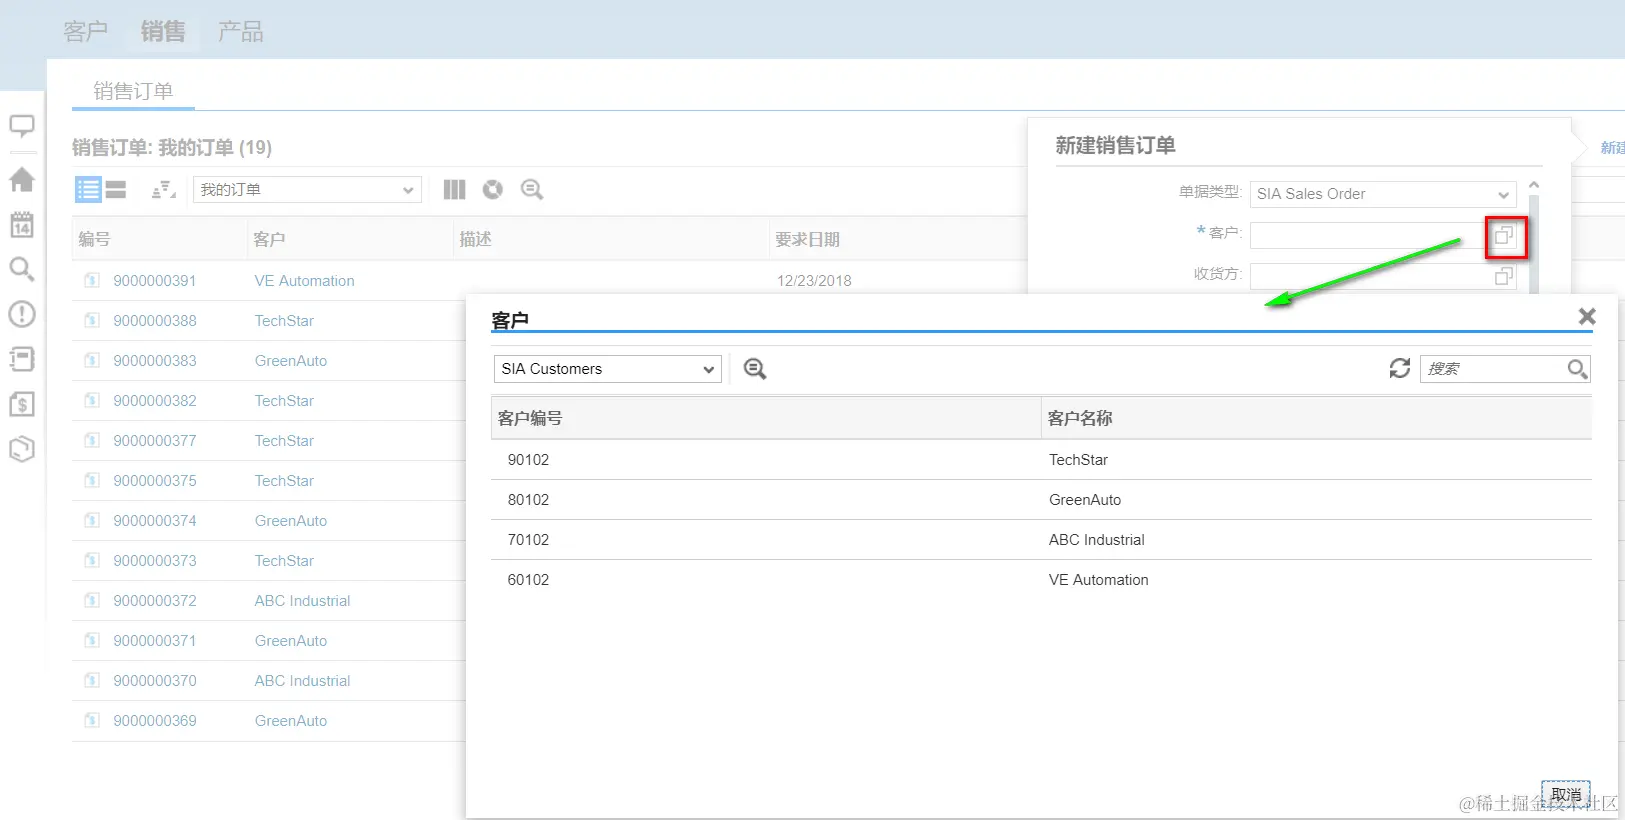The height and width of the screenshot is (820, 1625).
Task: Switch to card view icon
Action: [116, 189]
